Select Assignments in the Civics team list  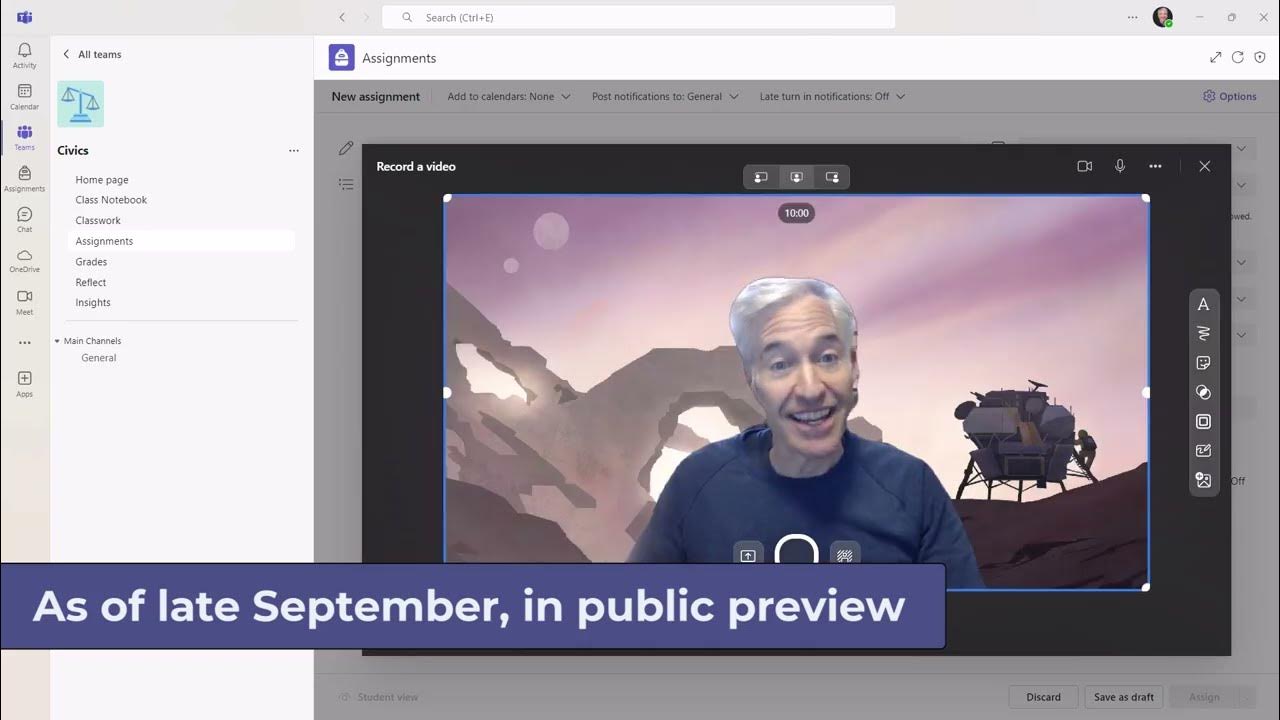point(181,241)
